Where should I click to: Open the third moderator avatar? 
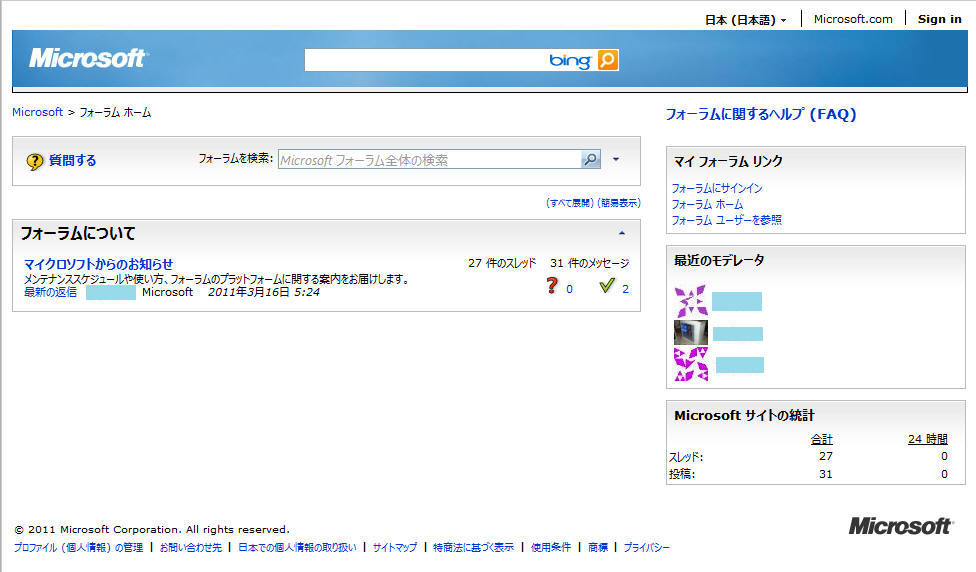pyautogui.click(x=691, y=364)
